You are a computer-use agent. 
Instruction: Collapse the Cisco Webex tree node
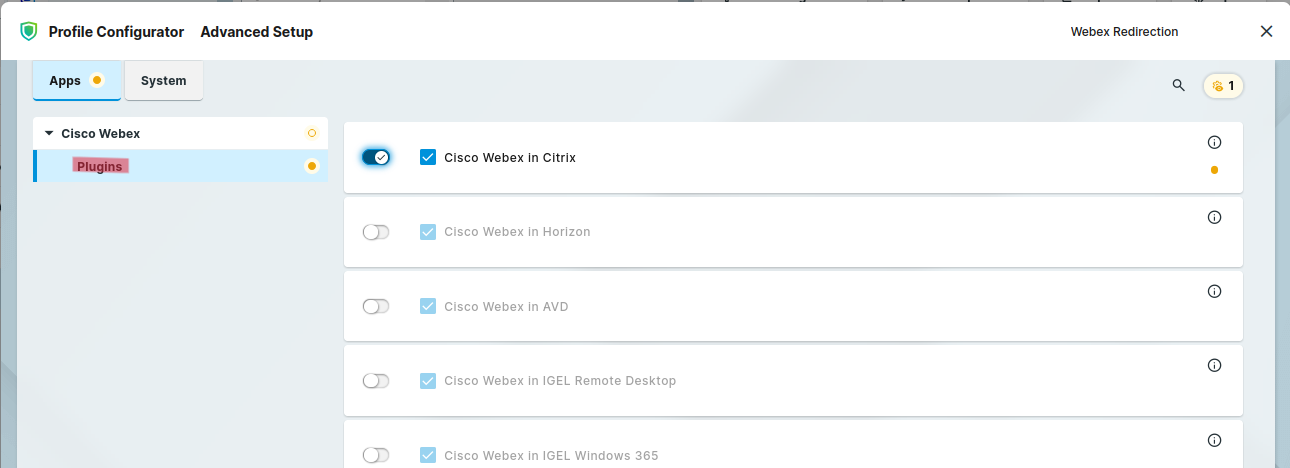49,133
